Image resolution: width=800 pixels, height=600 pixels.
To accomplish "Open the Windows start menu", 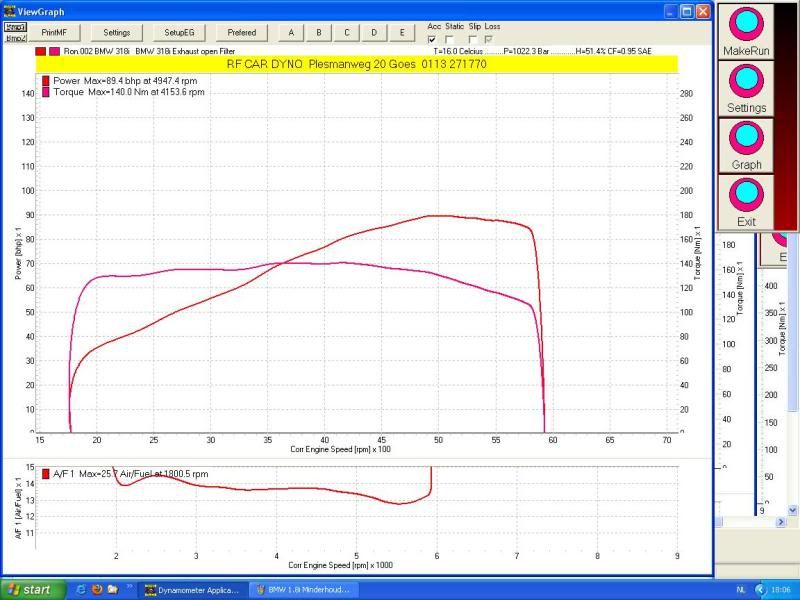I will pyautogui.click(x=32, y=590).
